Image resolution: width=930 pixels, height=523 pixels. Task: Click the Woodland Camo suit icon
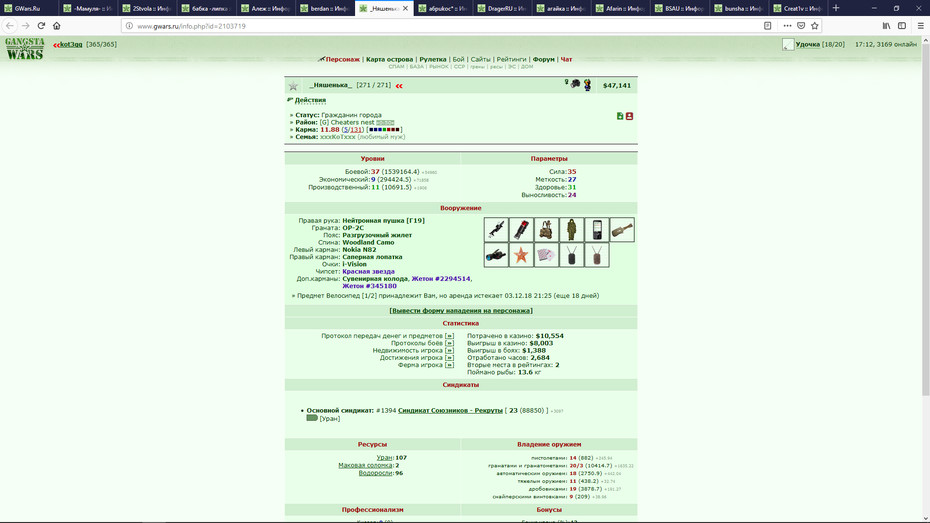[x=571, y=229]
